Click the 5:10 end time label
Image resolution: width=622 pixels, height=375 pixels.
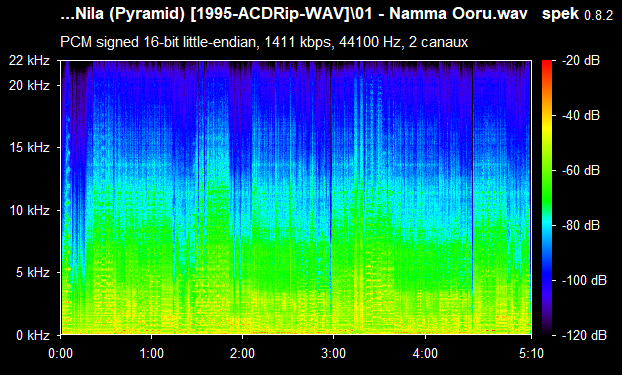(x=531, y=353)
